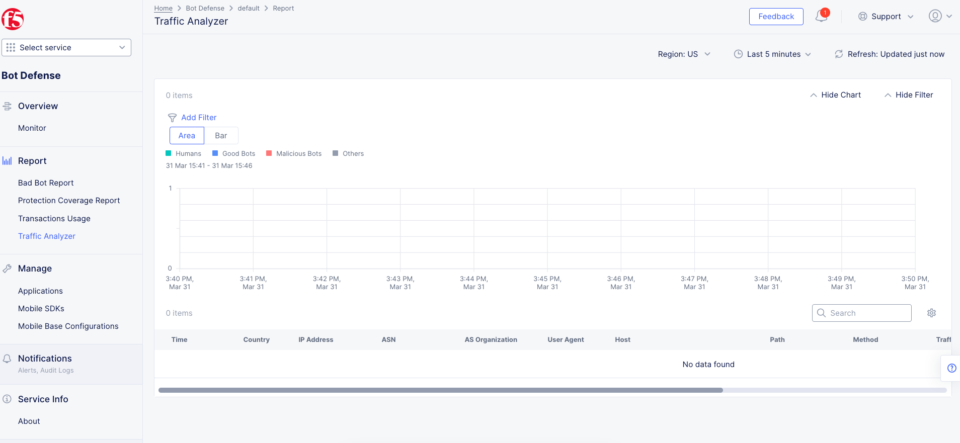Open the user account avatar icon

[x=934, y=17]
